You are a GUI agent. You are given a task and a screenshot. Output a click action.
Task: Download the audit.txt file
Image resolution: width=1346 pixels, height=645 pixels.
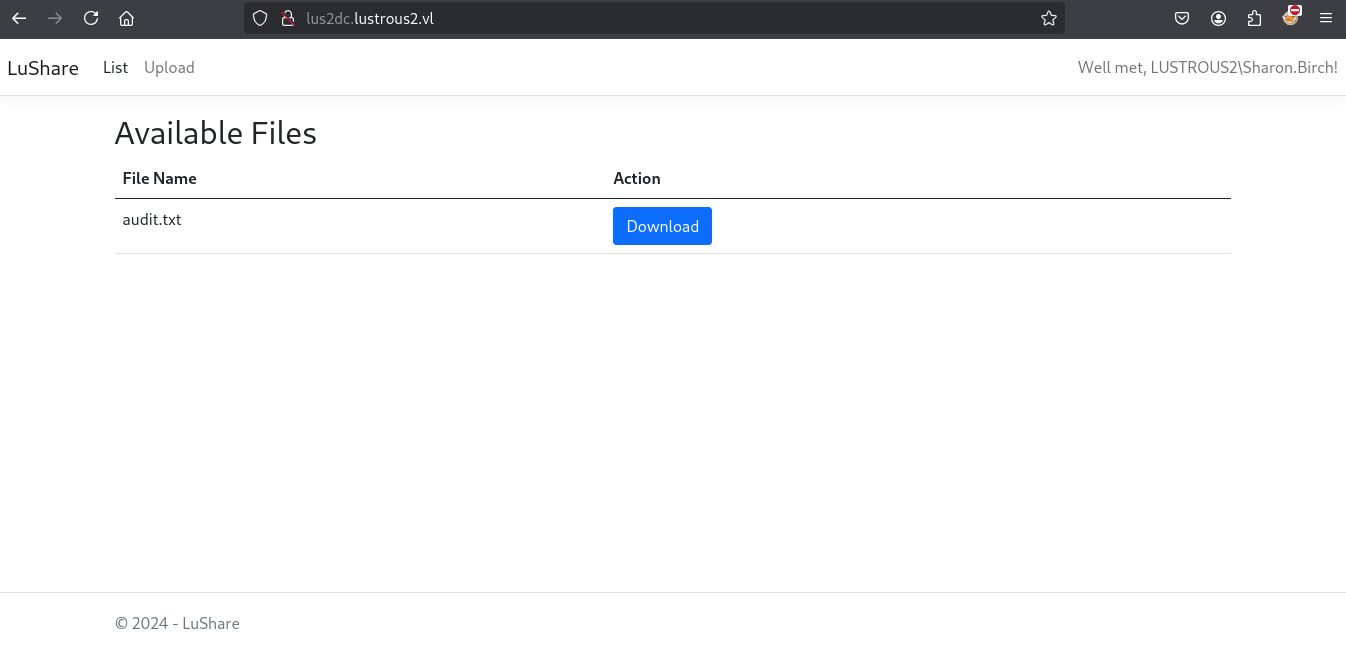662,226
